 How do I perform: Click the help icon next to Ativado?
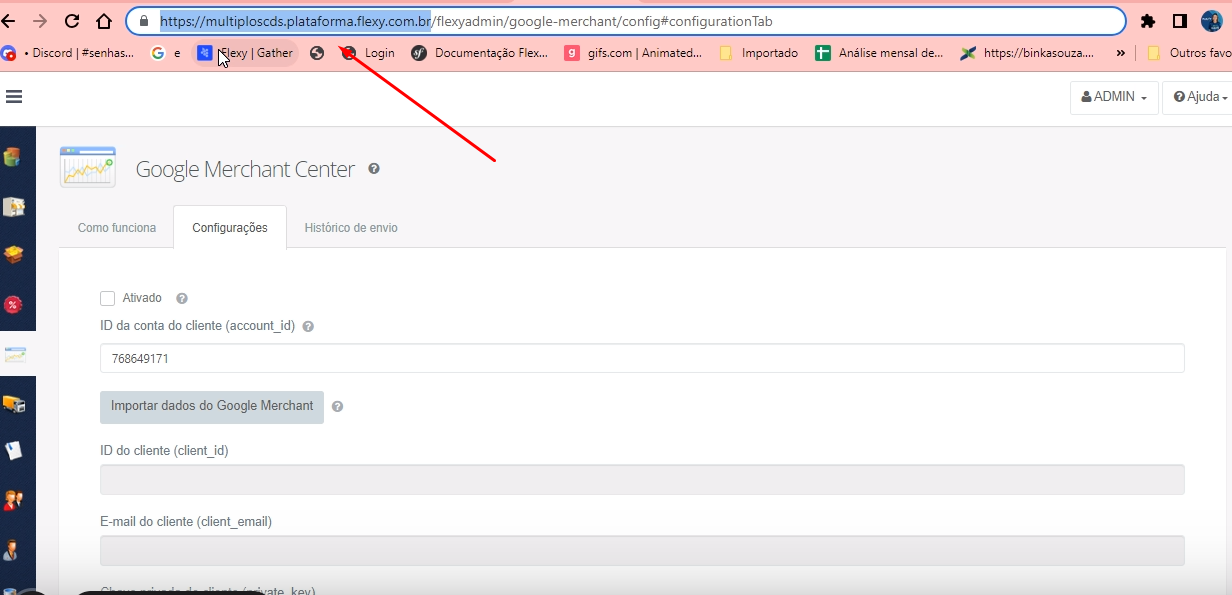point(182,298)
